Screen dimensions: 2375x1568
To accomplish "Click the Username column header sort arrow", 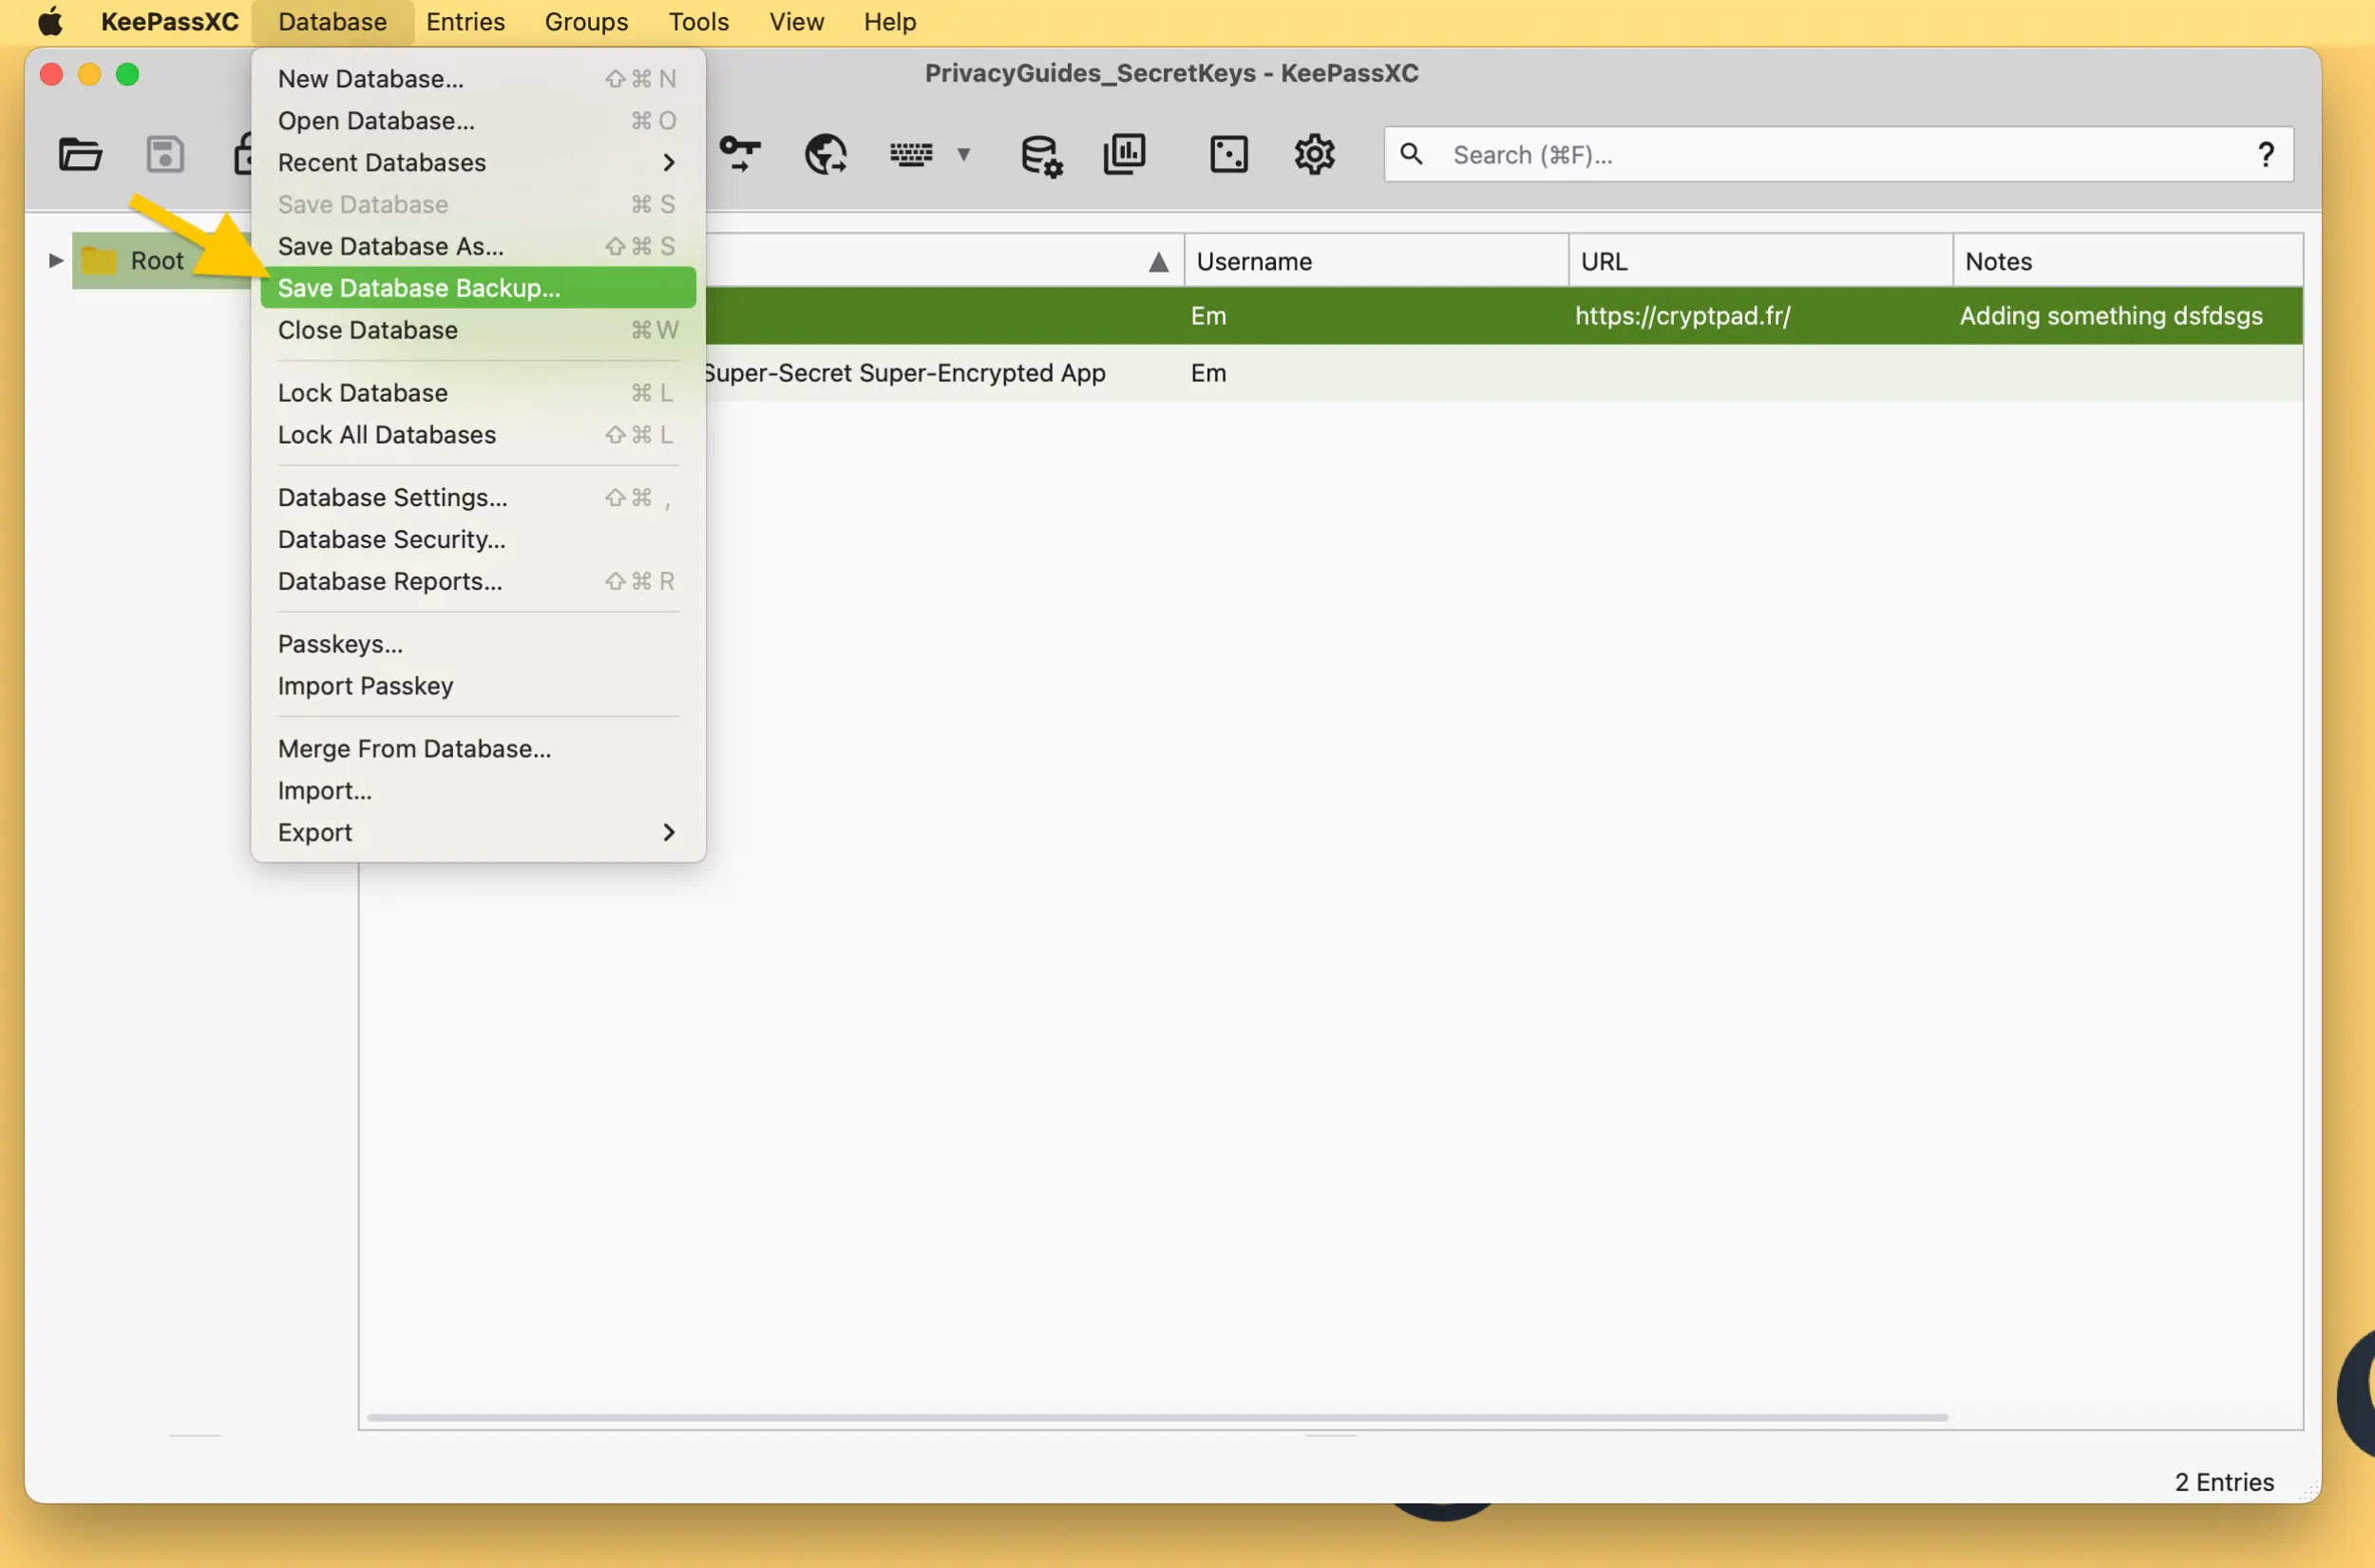I will tap(1157, 261).
